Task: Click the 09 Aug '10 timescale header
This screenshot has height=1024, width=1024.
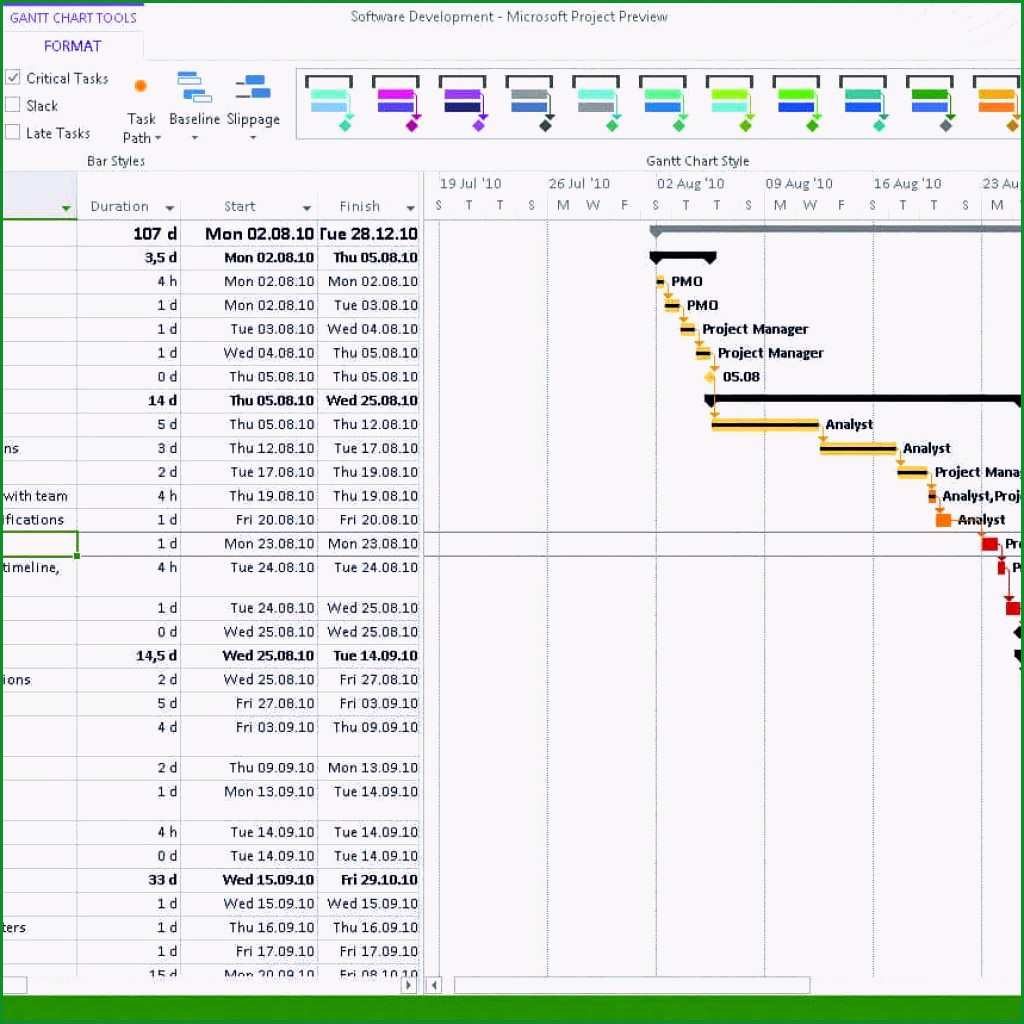Action: coord(799,184)
